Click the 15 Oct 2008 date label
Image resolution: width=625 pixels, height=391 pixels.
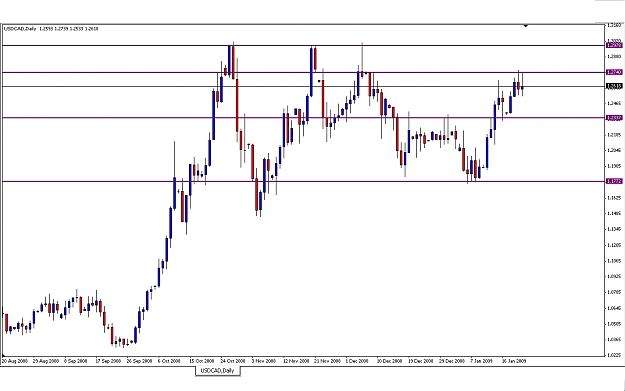point(202,361)
